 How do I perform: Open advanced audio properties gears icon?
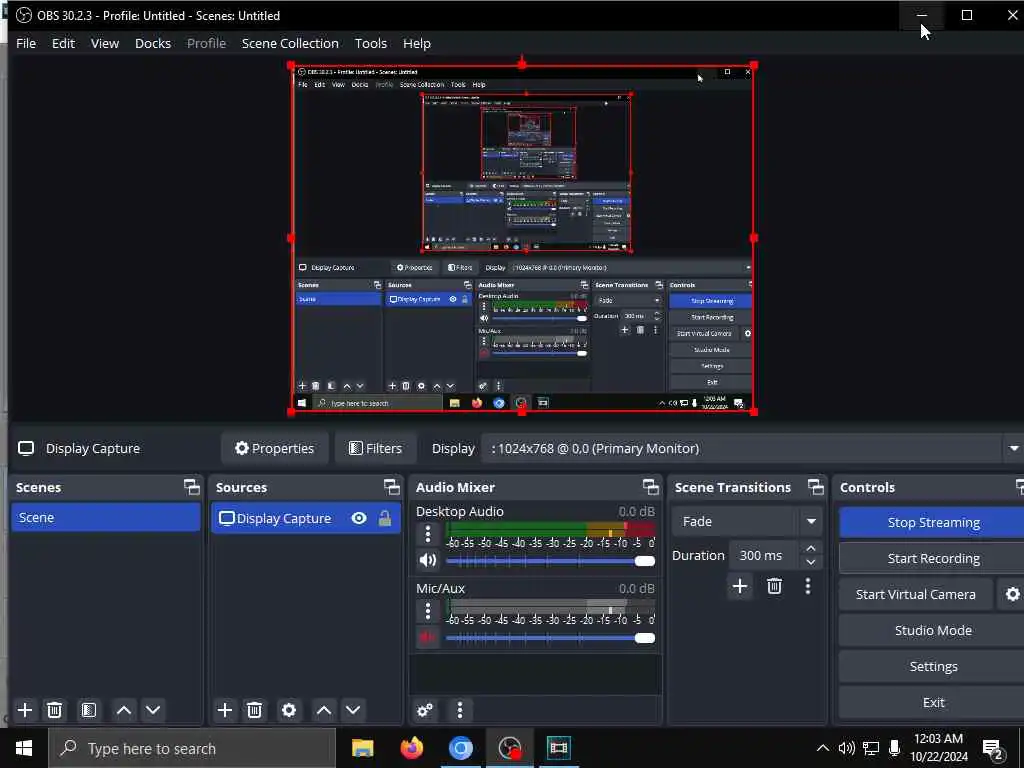click(x=425, y=710)
